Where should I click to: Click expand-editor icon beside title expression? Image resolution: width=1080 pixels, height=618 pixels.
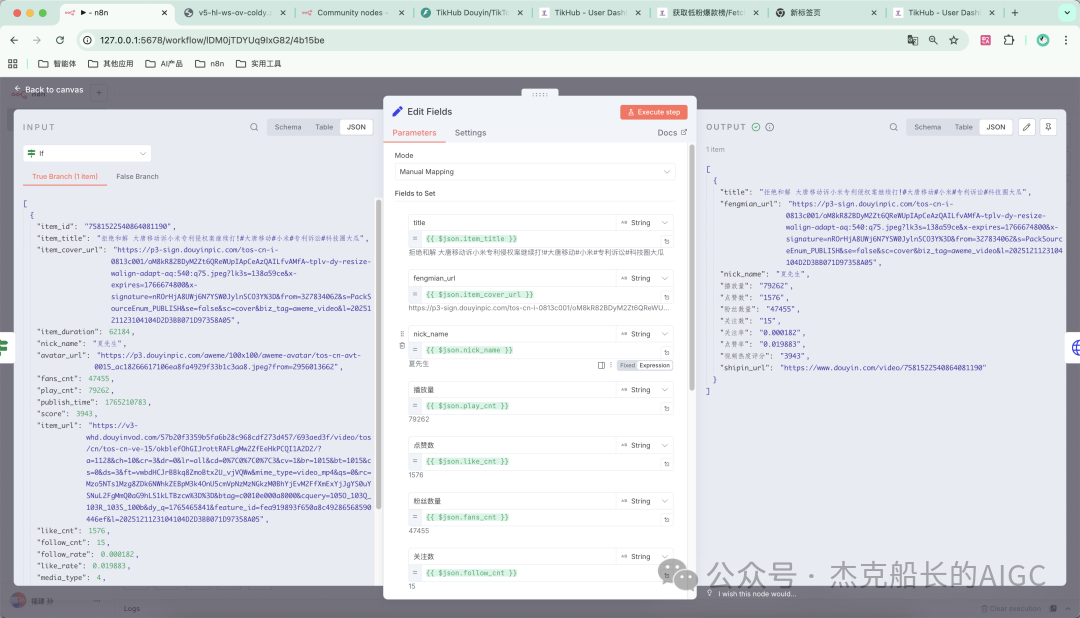[666, 241]
